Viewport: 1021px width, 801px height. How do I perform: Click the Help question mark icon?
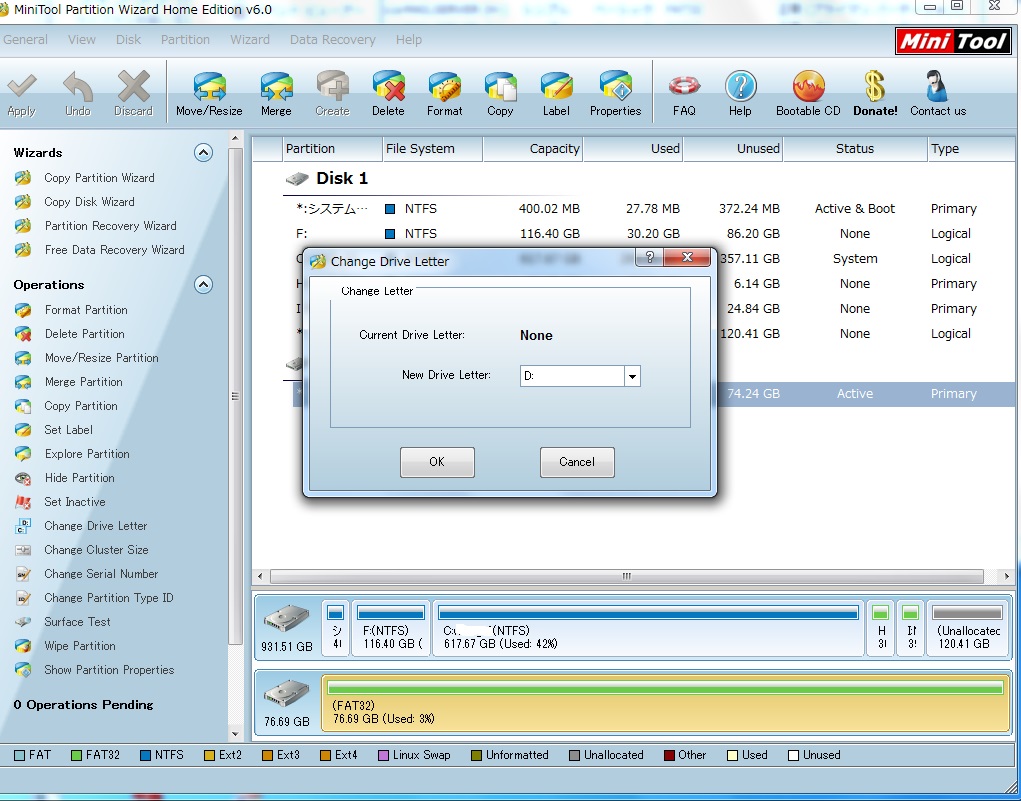tap(740, 87)
